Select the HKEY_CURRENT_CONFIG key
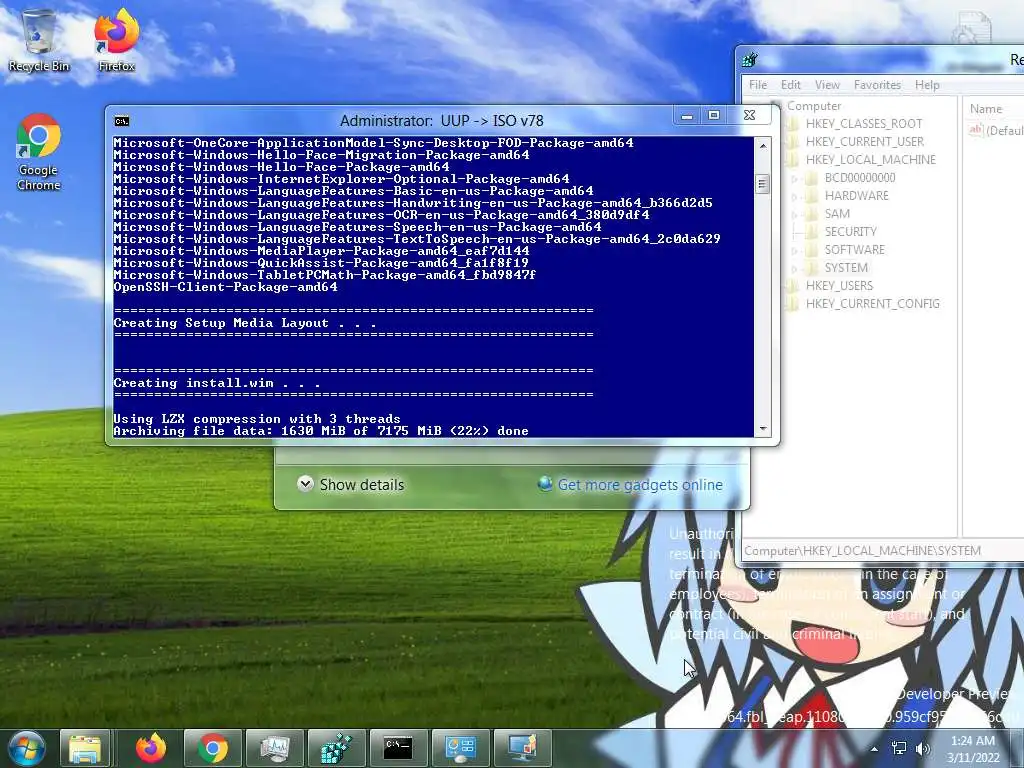Image resolution: width=1024 pixels, height=768 pixels. point(872,304)
